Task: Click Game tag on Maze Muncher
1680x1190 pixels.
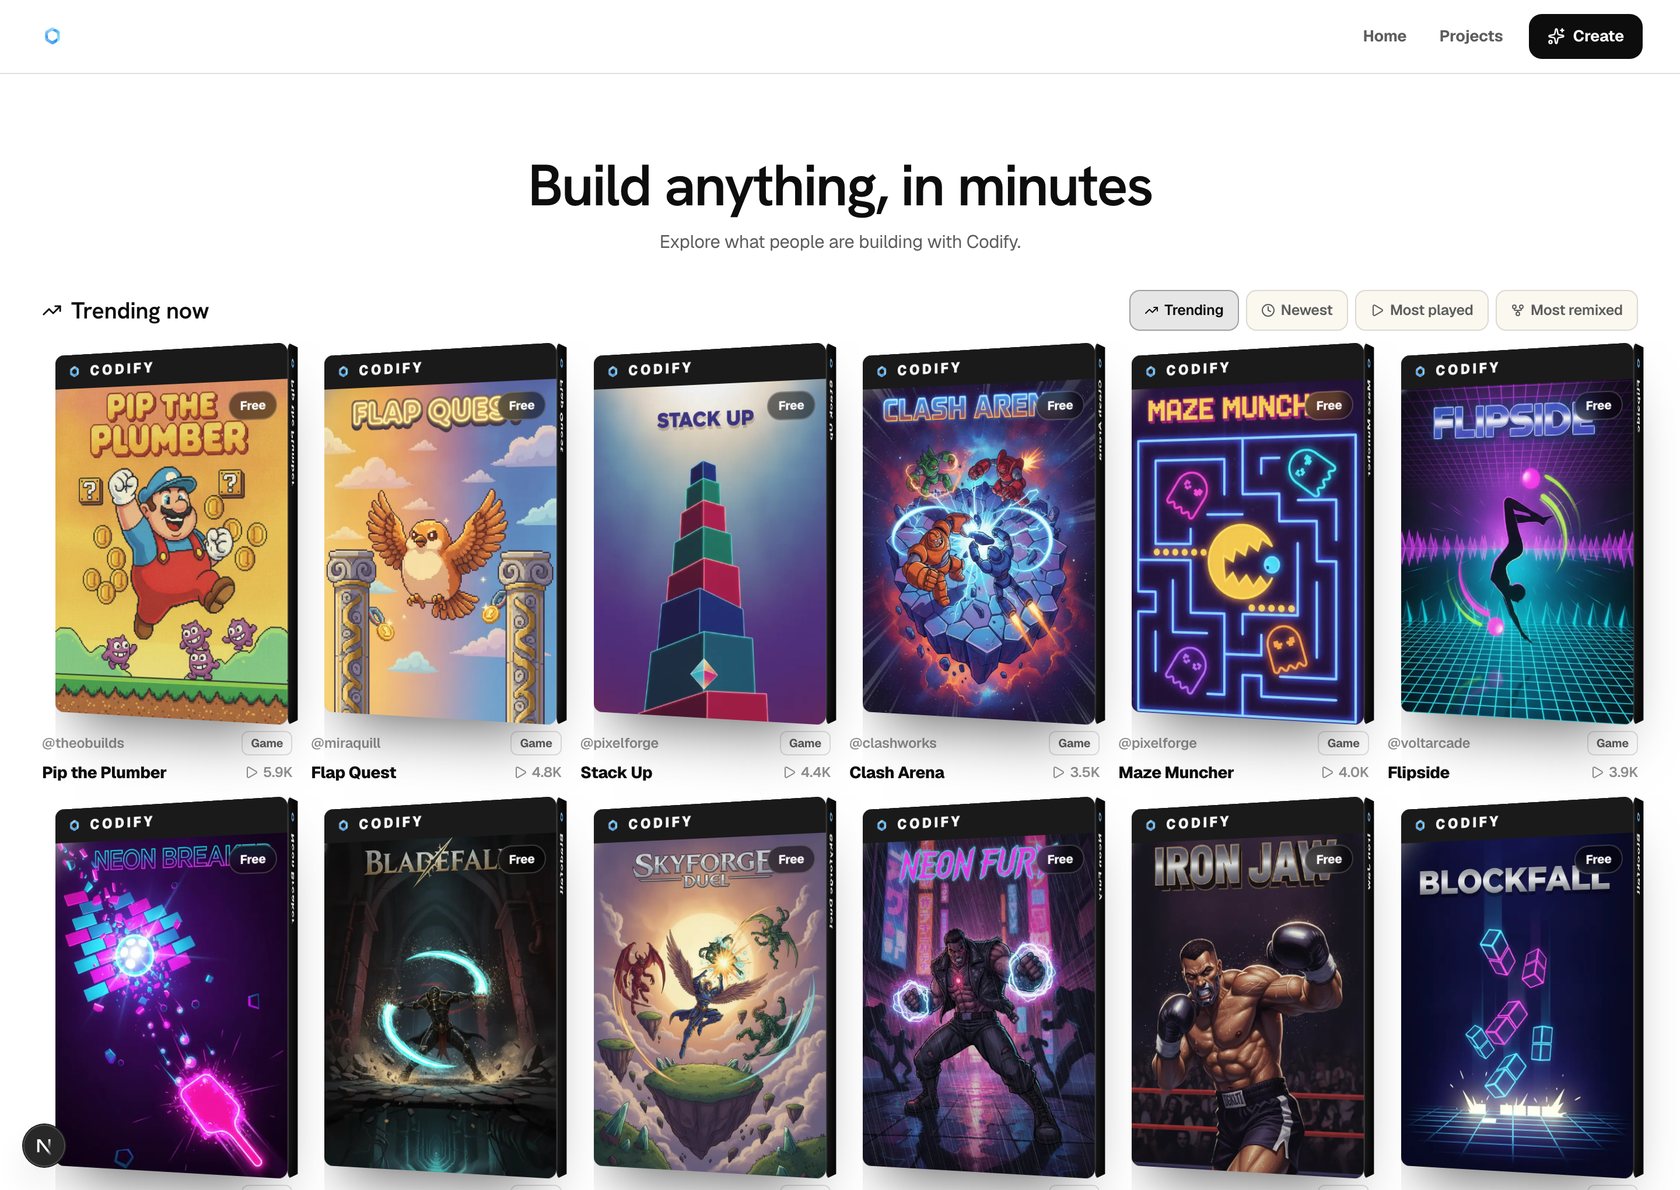Action: point(1343,743)
